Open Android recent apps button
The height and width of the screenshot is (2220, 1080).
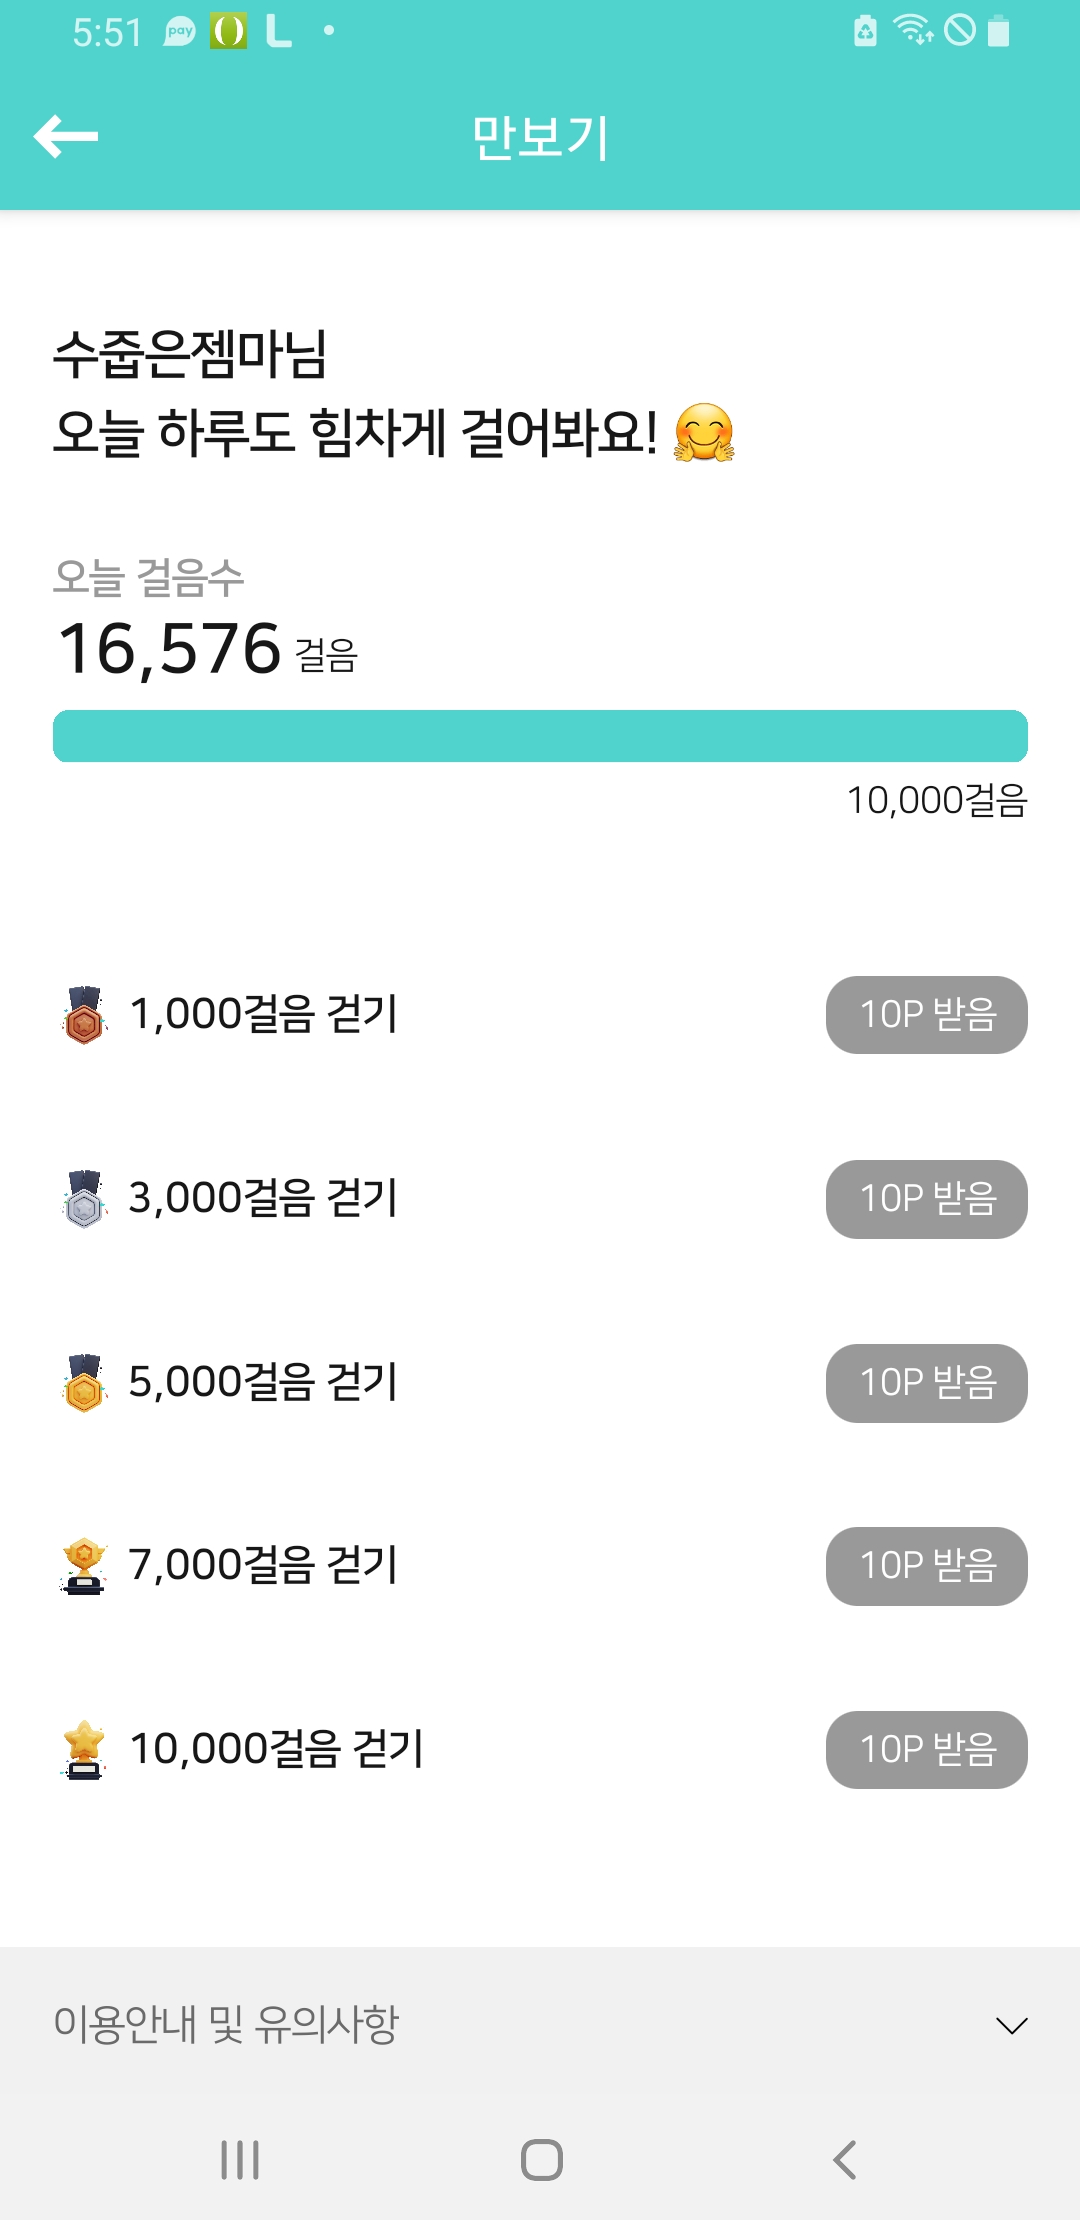coord(240,2160)
